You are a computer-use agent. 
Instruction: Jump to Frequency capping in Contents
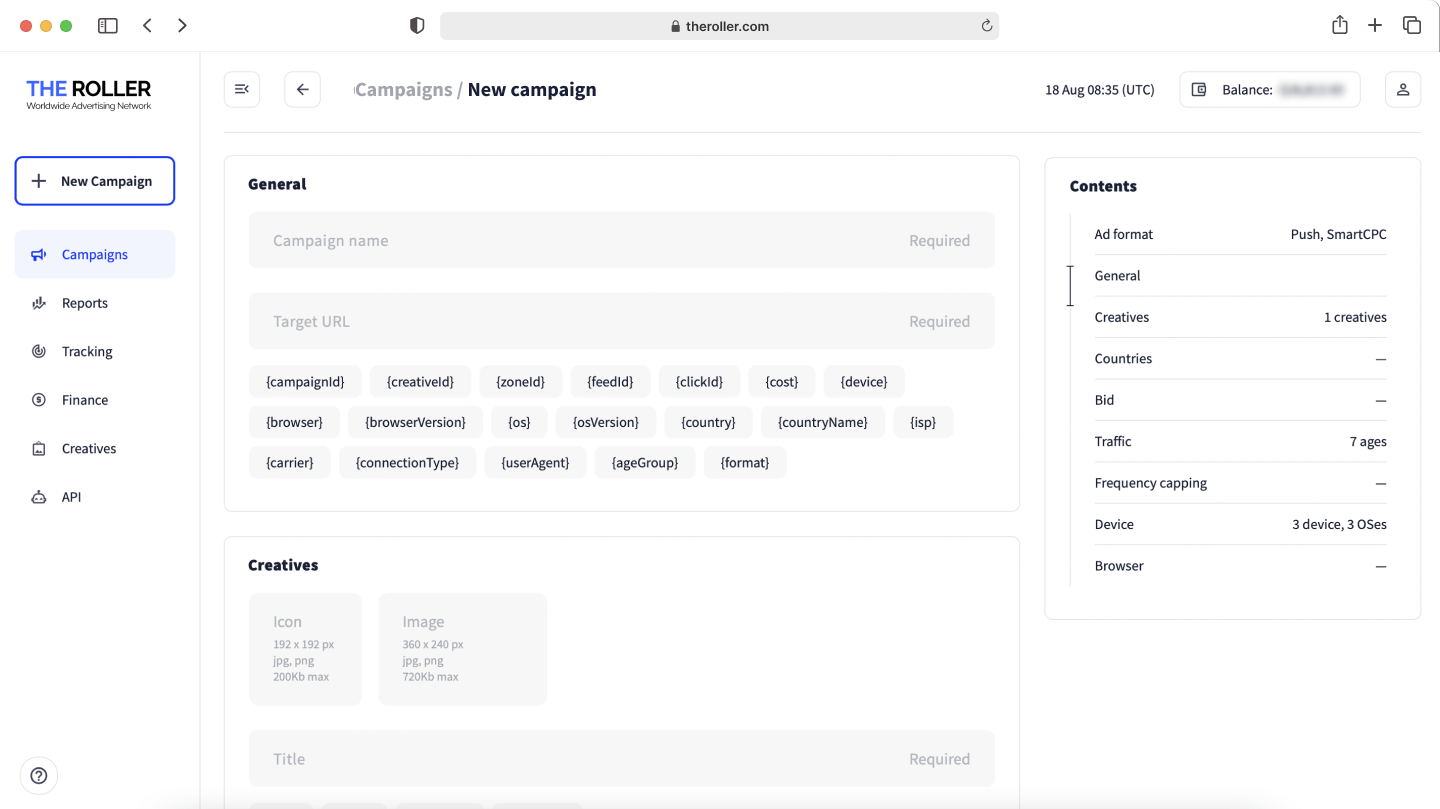point(1150,482)
